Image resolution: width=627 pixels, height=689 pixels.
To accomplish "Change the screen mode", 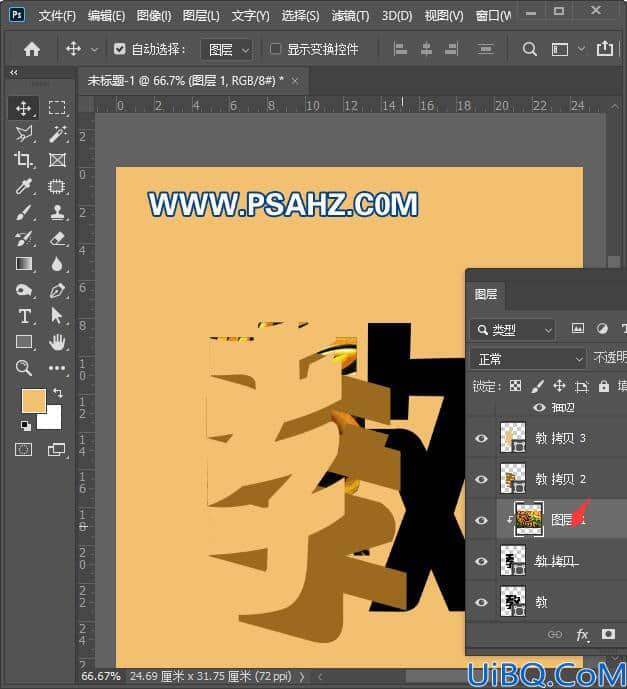I will click(56, 450).
